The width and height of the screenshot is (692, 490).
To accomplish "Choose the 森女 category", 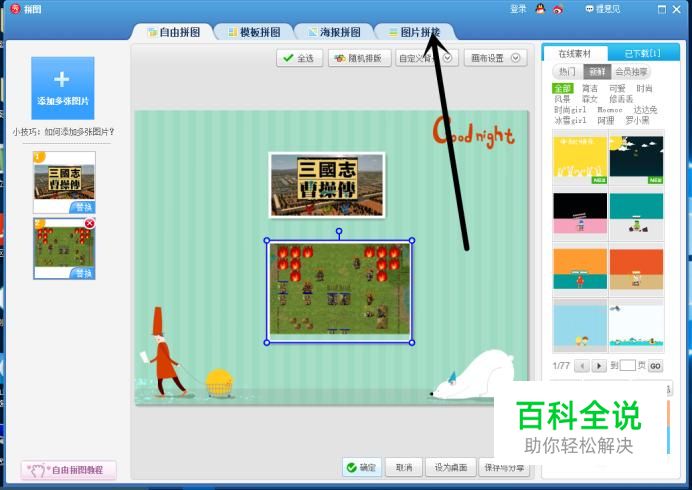I will tap(590, 99).
